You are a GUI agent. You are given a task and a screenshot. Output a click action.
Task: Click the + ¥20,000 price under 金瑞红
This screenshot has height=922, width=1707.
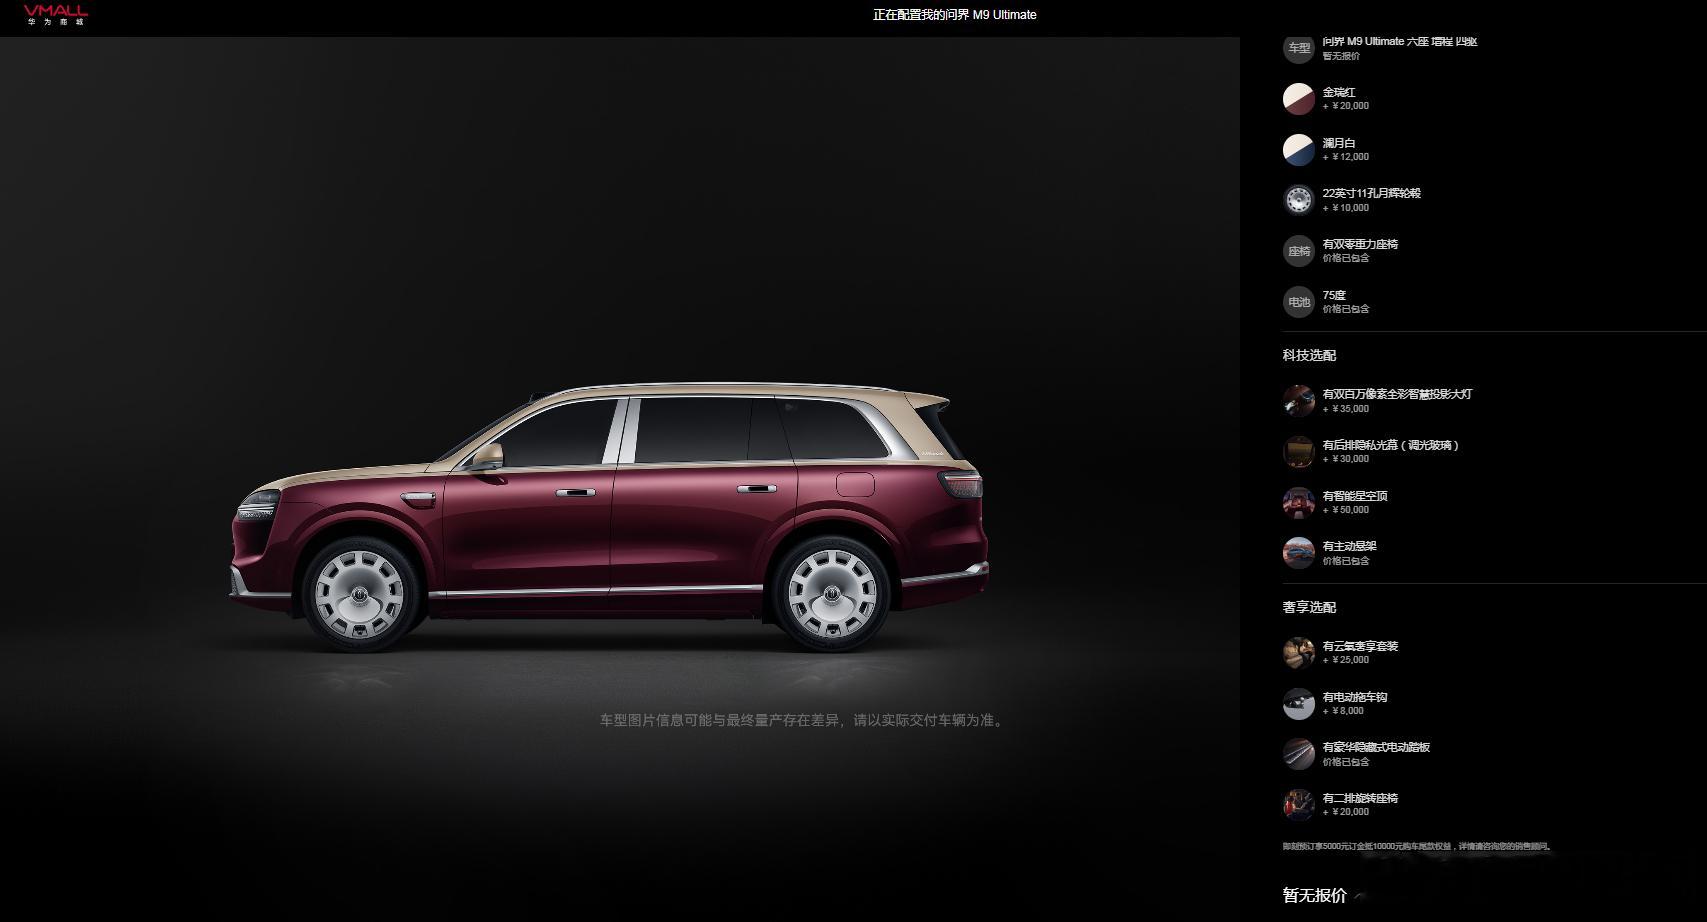[1346, 106]
